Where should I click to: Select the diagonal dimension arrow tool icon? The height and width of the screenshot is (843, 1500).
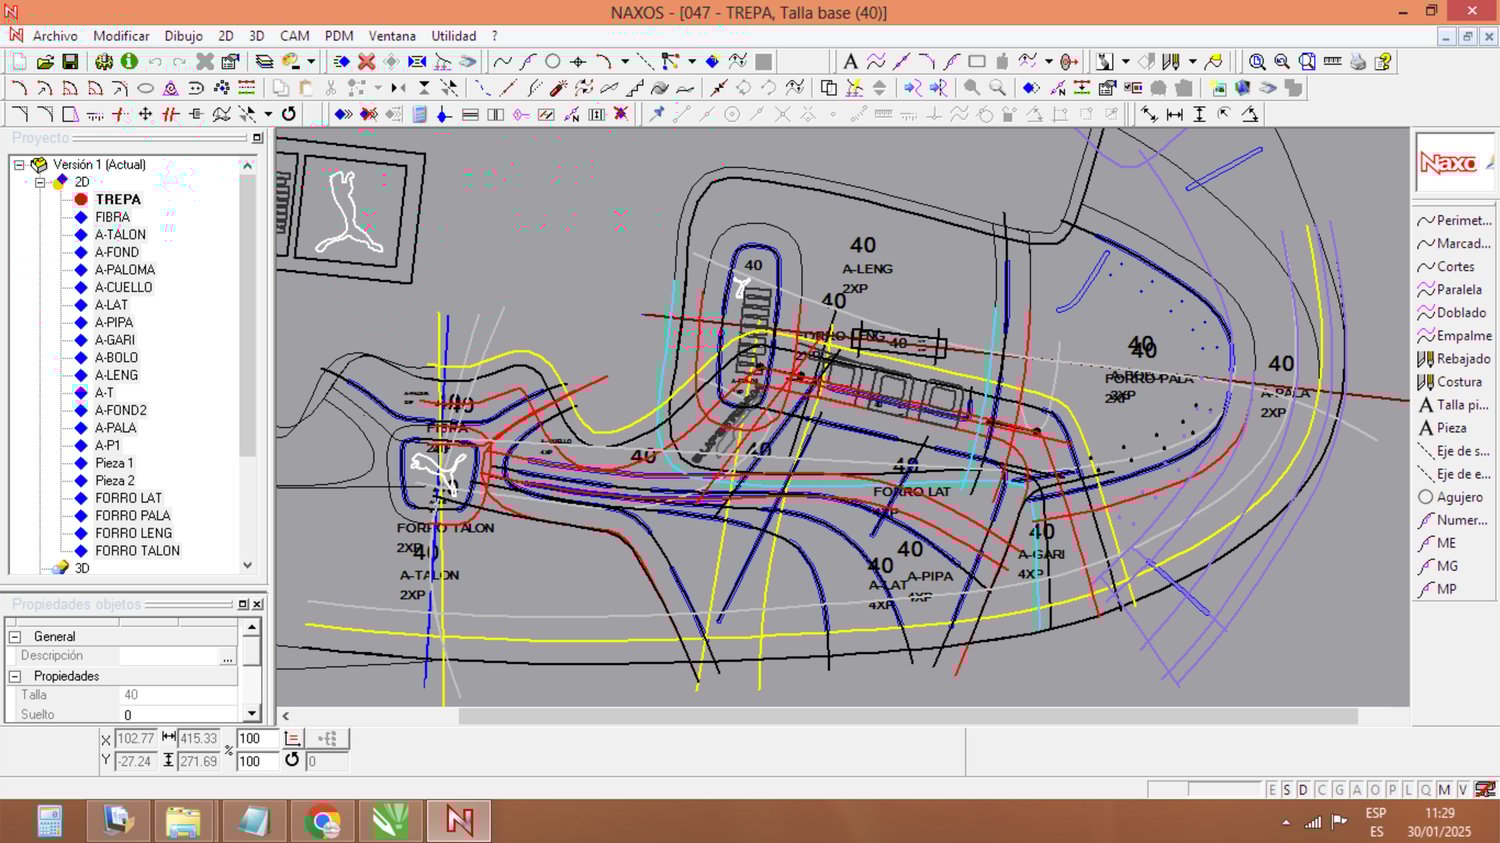(1150, 114)
